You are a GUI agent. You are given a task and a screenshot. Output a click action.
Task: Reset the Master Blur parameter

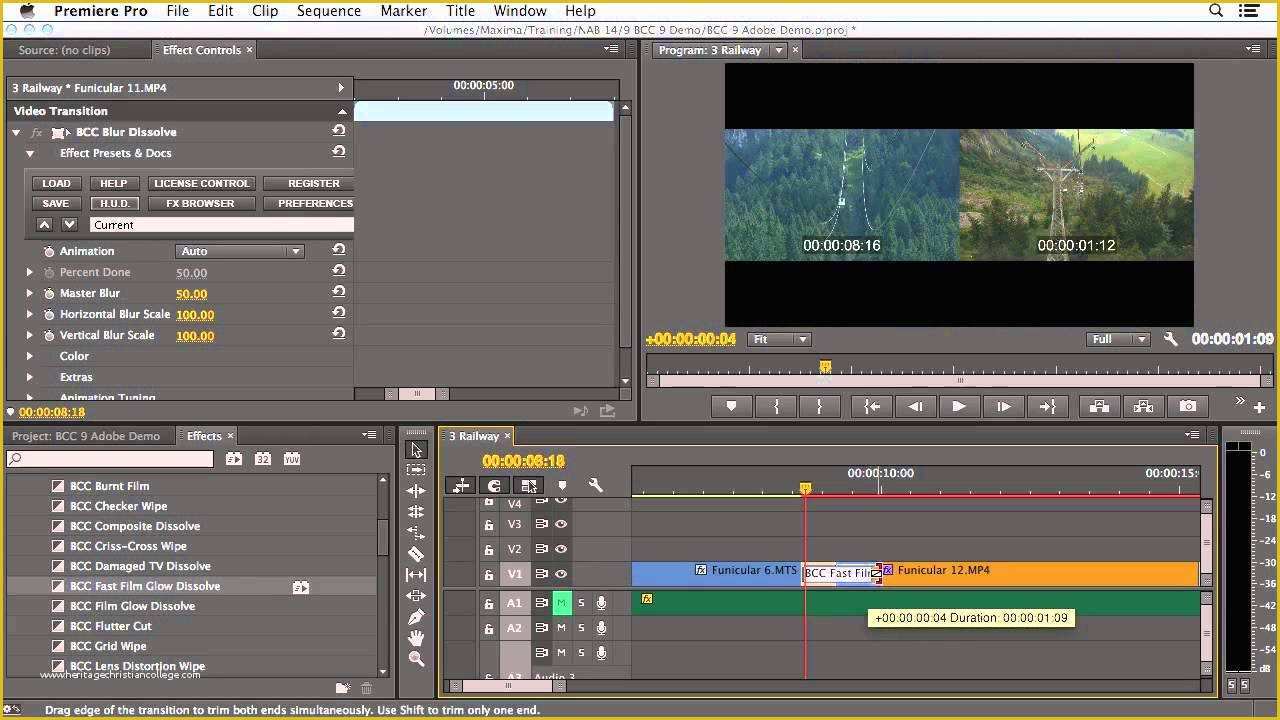tap(339, 292)
